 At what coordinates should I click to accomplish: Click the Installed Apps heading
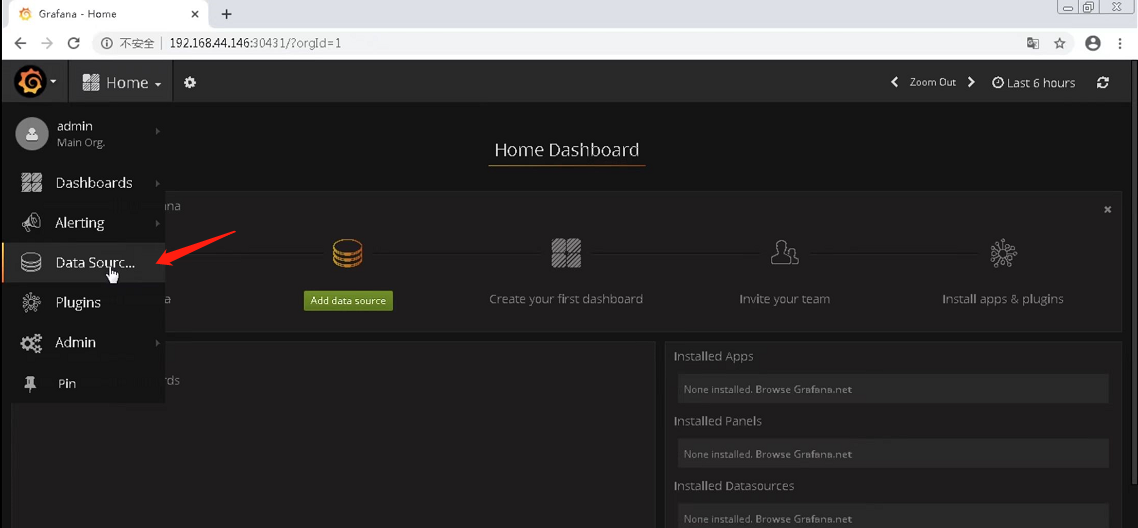(x=713, y=357)
